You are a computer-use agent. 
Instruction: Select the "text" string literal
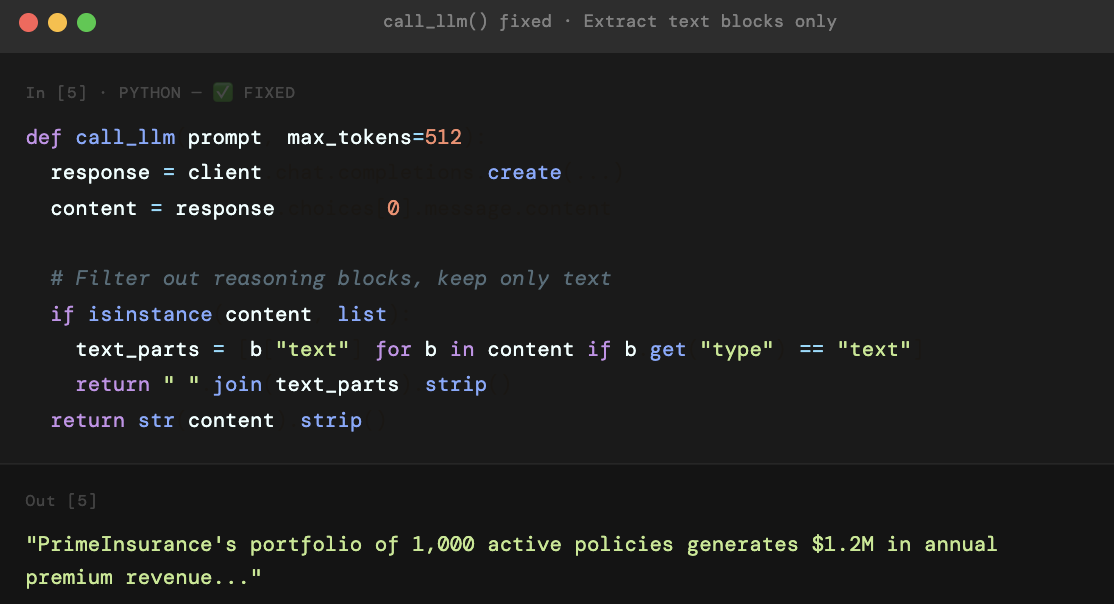coord(313,349)
